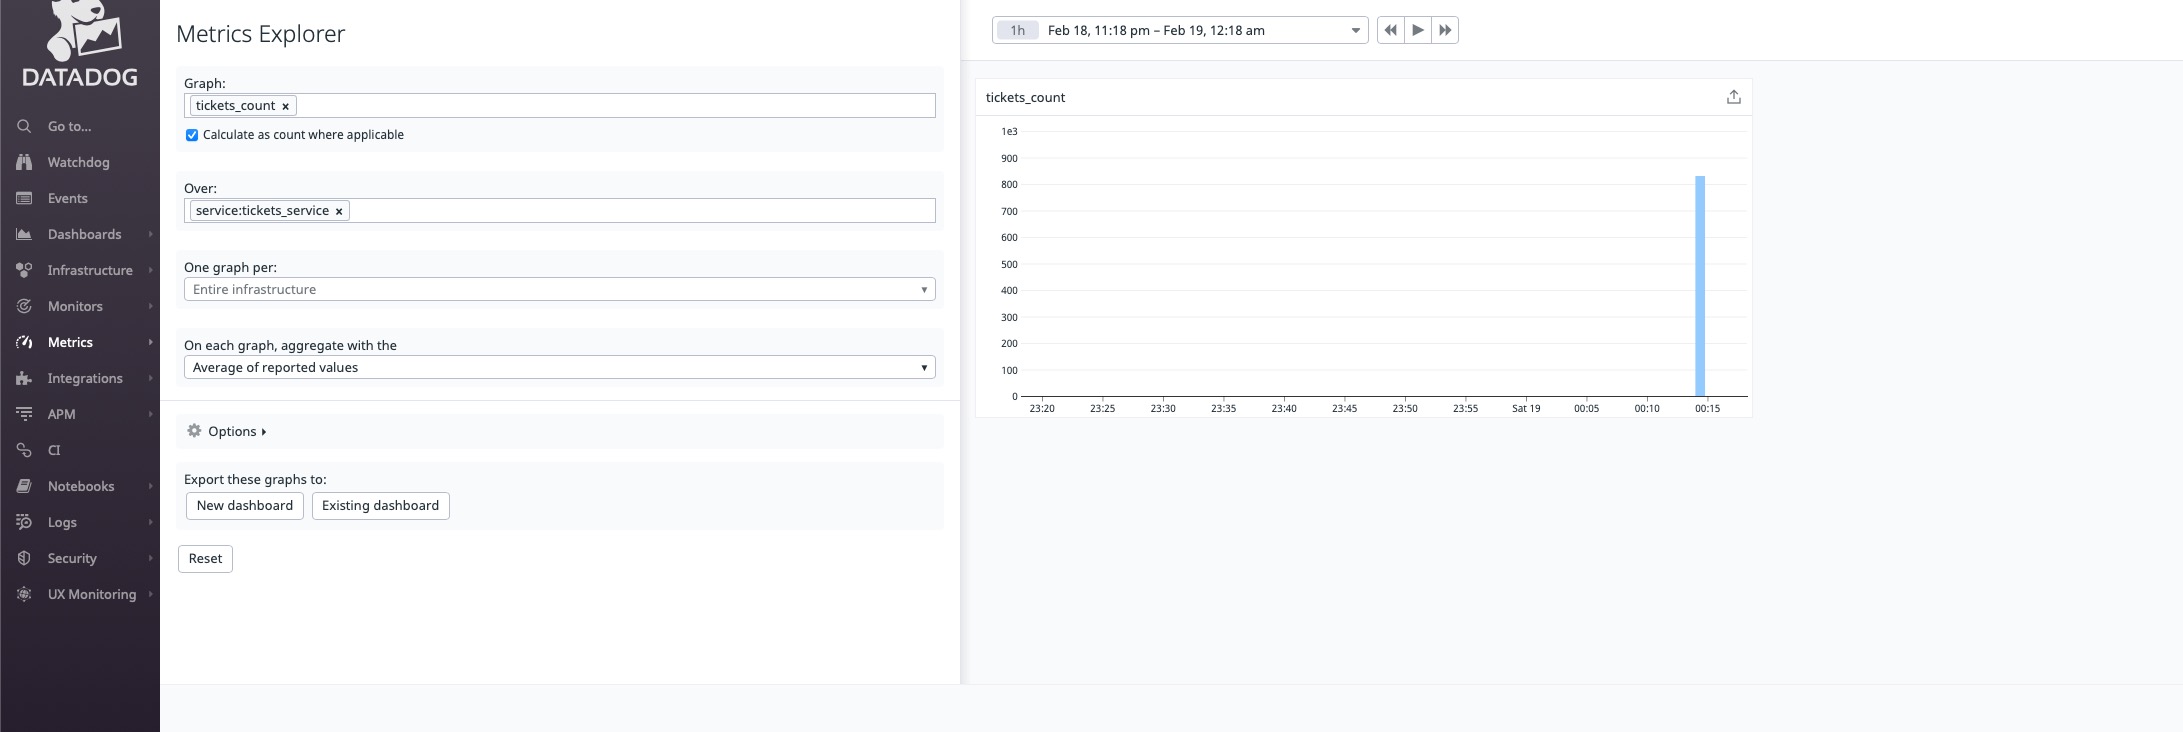Expand the Notebooks submenu arrow
The height and width of the screenshot is (732, 2183).
point(151,486)
